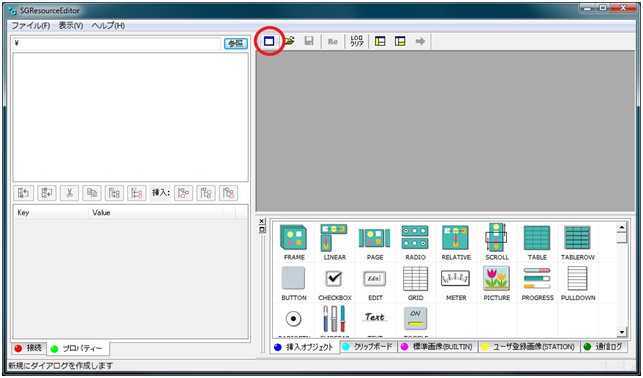Click the Key column header
The image size is (643, 378).
click(51, 213)
